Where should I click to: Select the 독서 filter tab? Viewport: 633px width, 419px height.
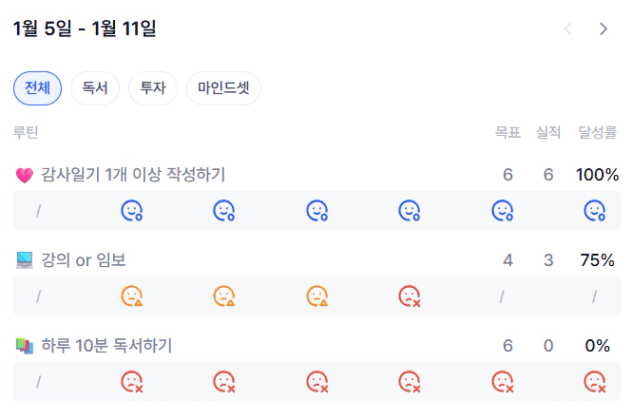click(x=95, y=88)
